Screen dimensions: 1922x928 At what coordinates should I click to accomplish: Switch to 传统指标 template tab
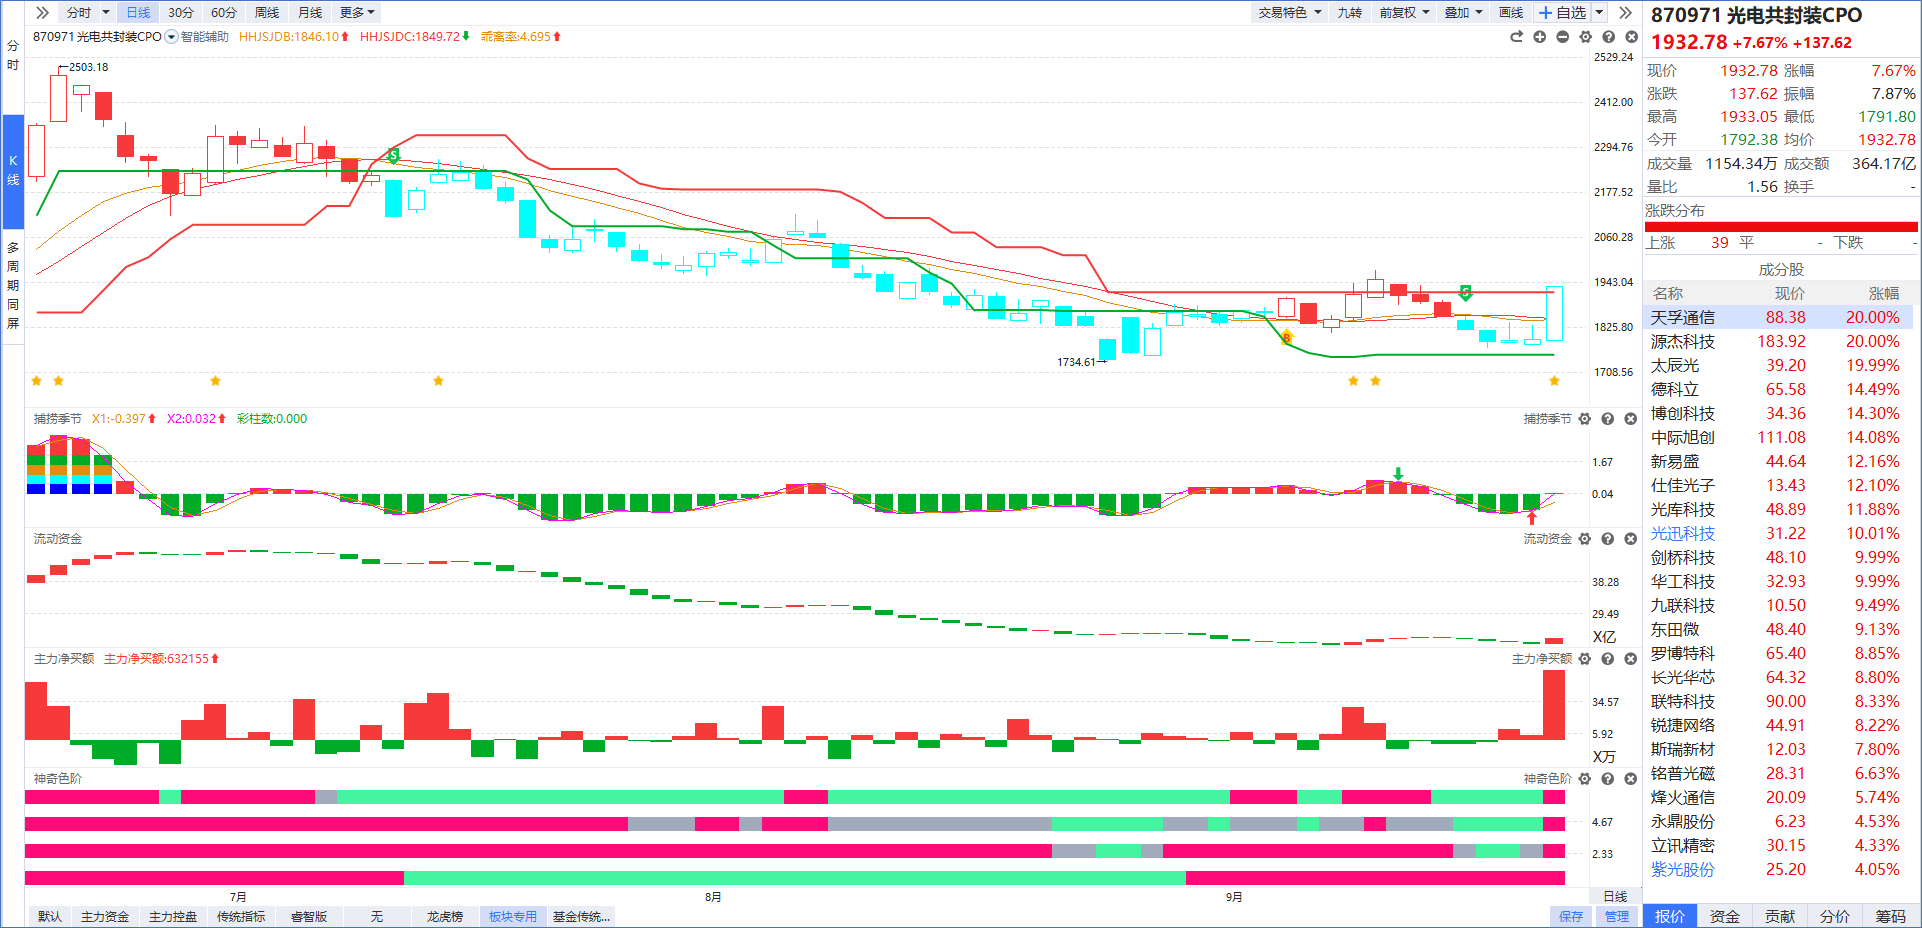[241, 916]
